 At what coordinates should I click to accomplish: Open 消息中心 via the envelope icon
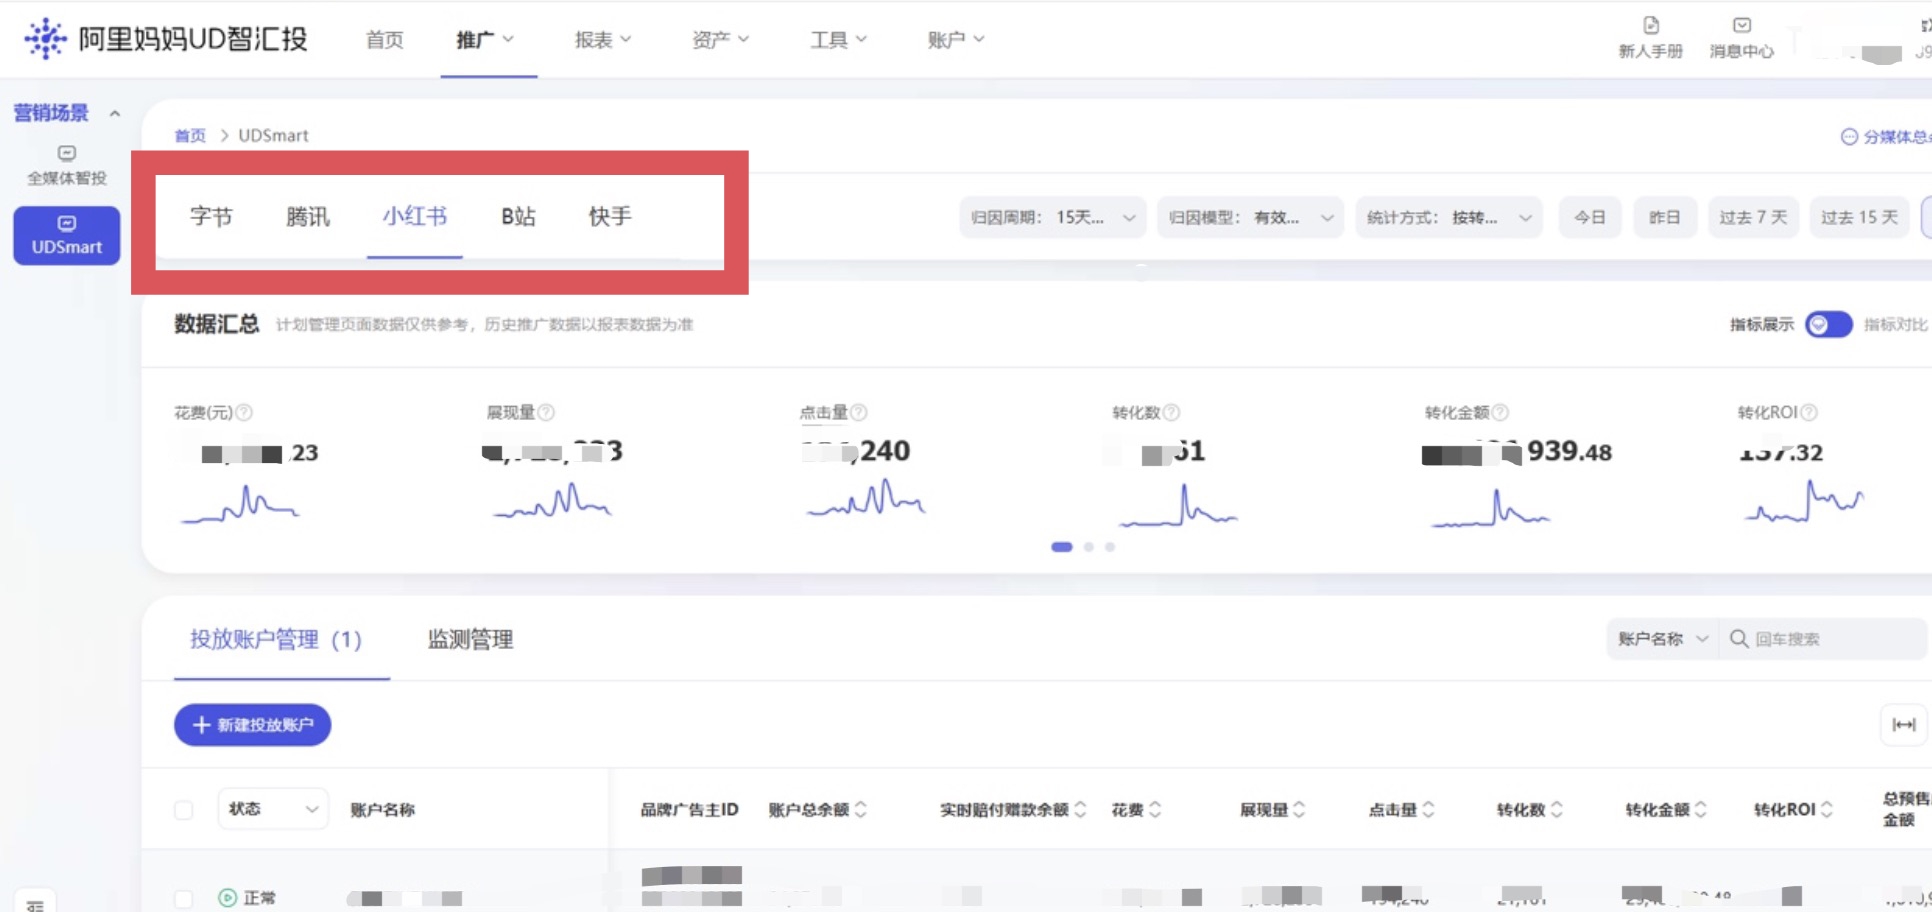point(1741,27)
